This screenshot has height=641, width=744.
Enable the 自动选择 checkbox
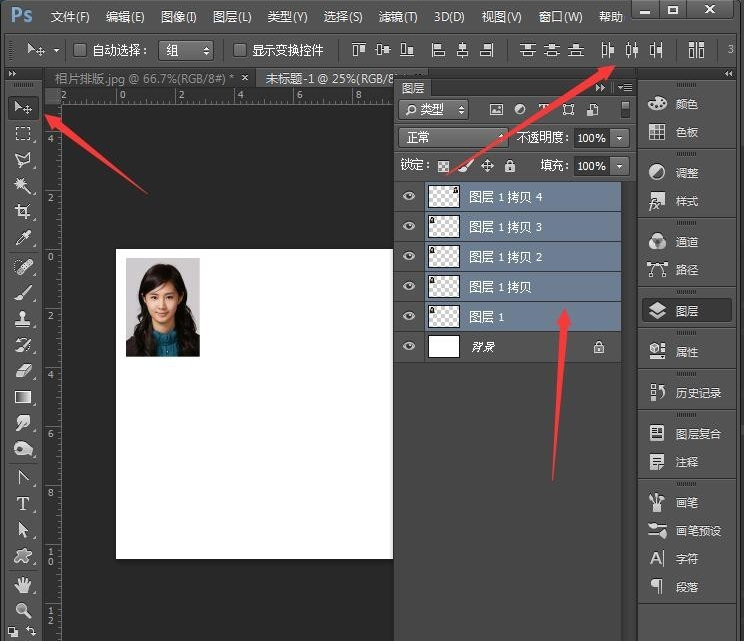point(81,50)
